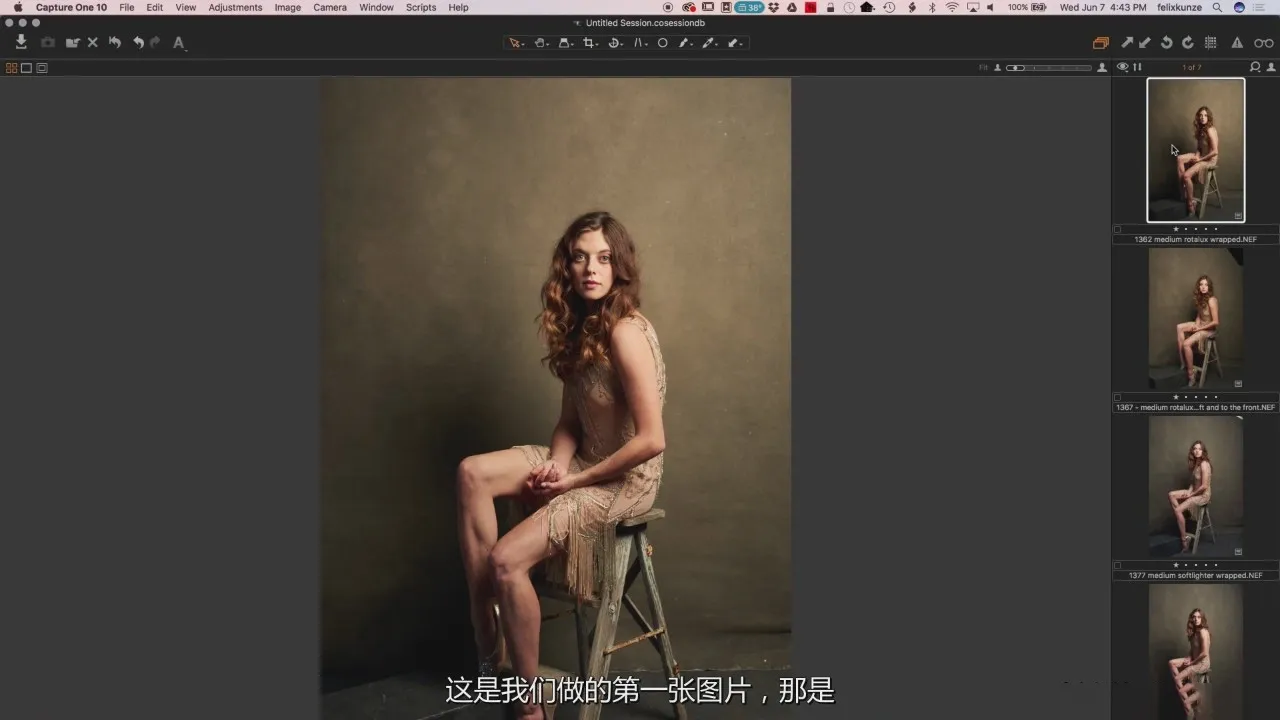The image size is (1280, 720).
Task: Select the Keystone correction tool
Action: [x=640, y=43]
